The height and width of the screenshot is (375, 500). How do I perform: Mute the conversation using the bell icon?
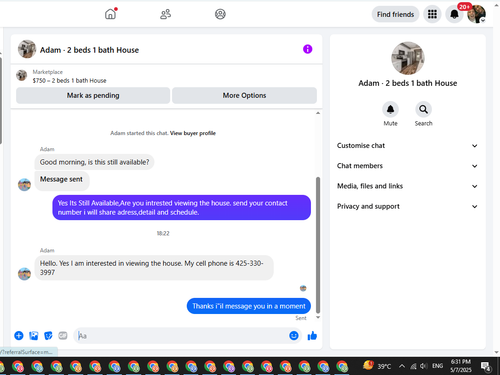390,109
